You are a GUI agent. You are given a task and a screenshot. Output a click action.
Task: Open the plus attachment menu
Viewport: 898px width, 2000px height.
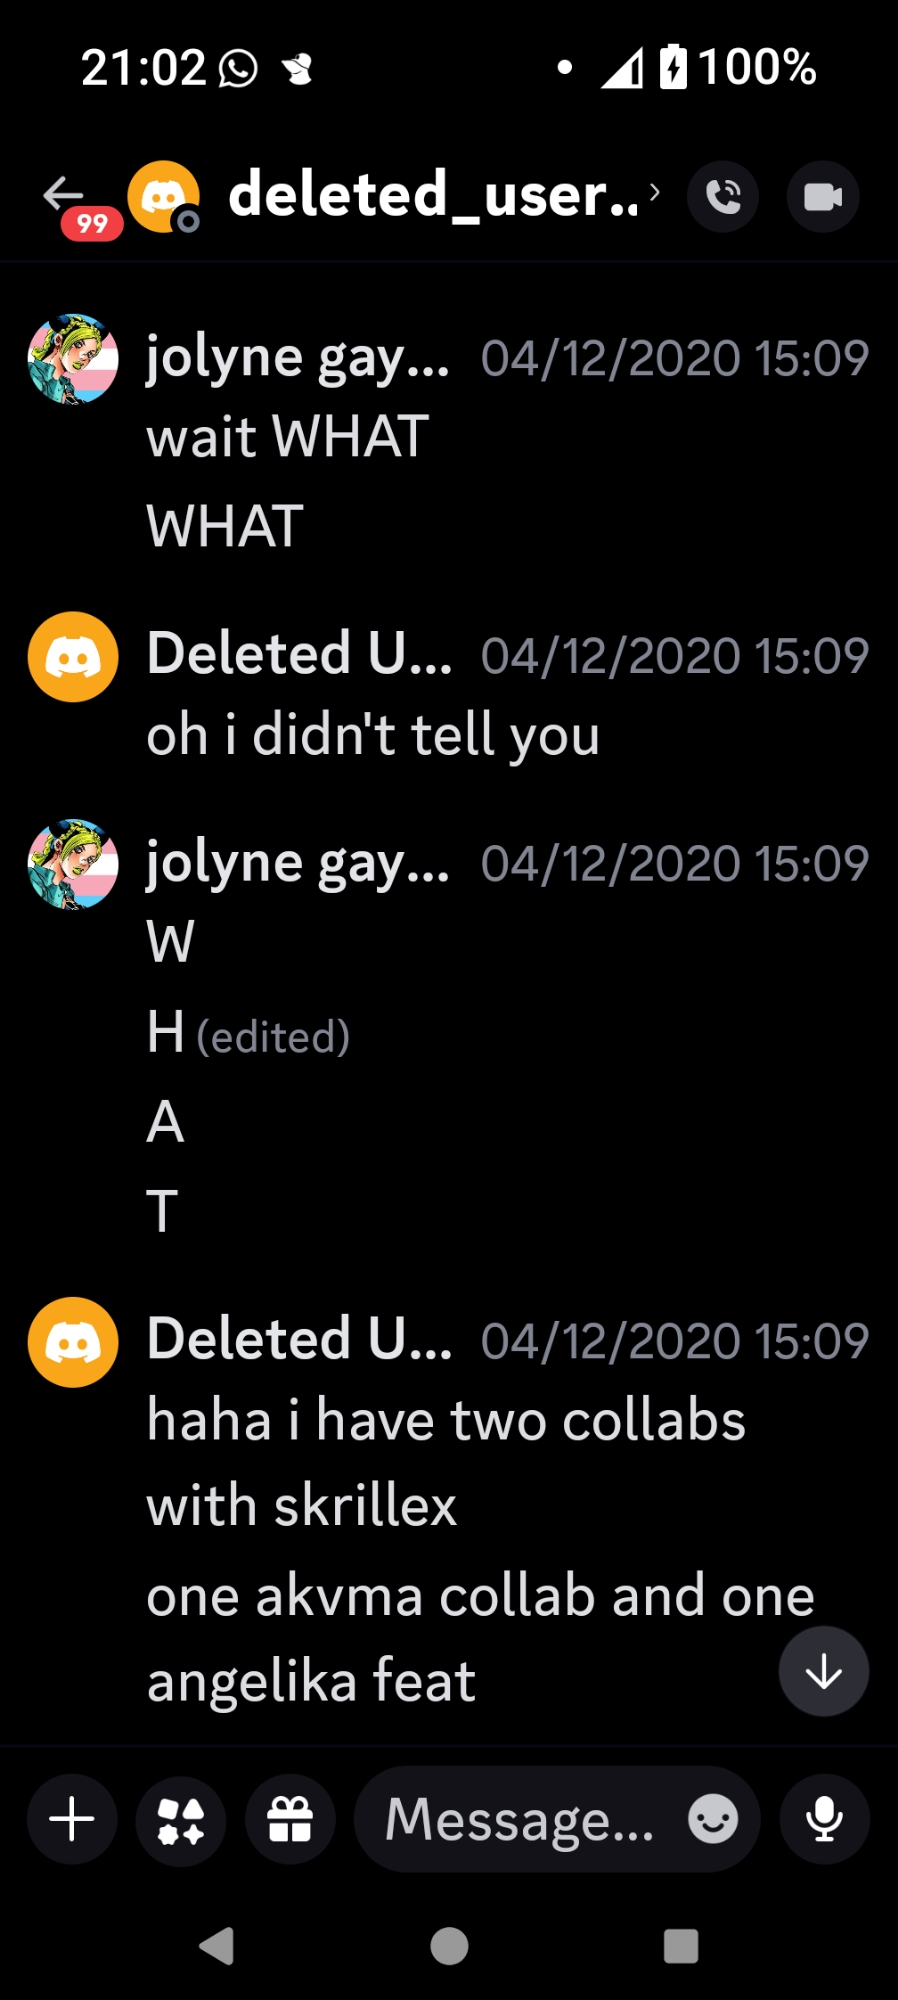(x=72, y=1819)
